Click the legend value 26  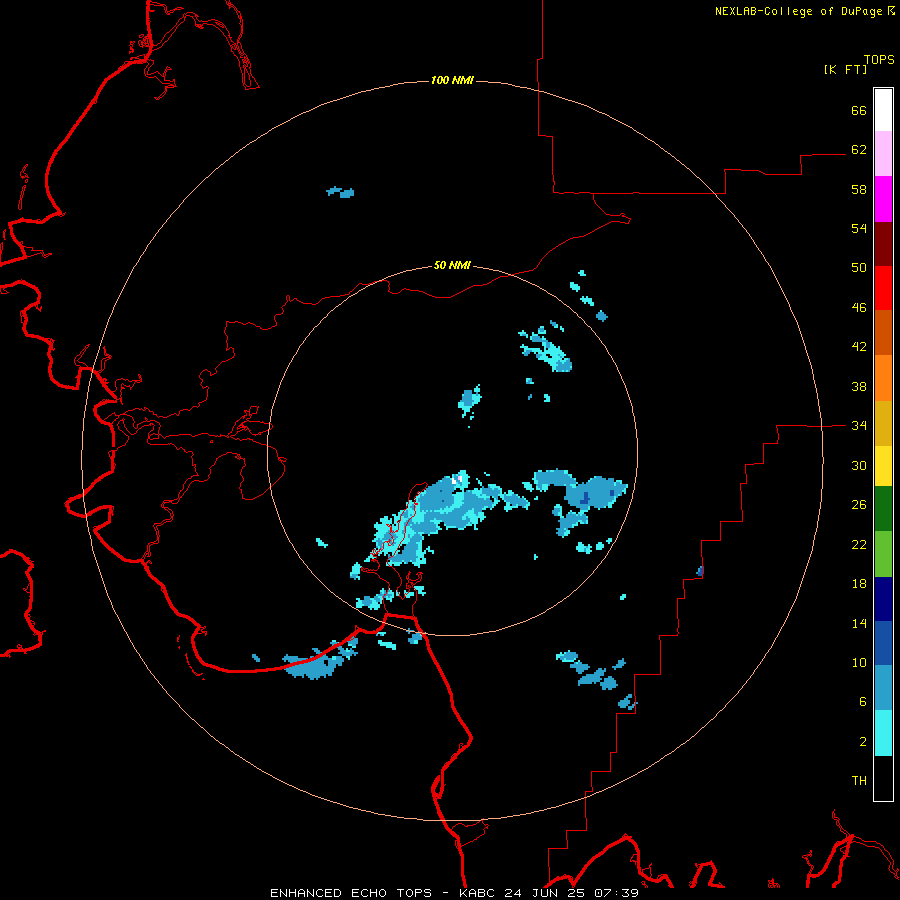pyautogui.click(x=859, y=505)
